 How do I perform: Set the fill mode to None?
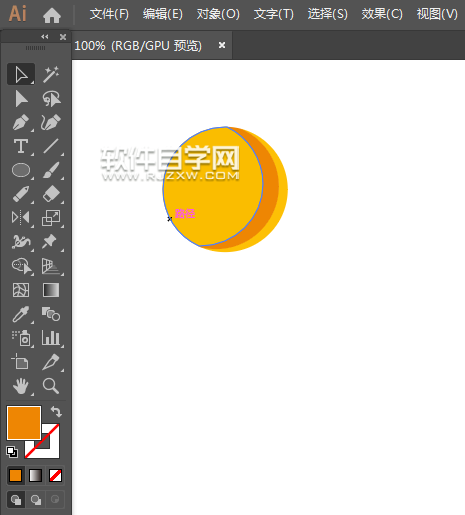pyautogui.click(x=55, y=475)
